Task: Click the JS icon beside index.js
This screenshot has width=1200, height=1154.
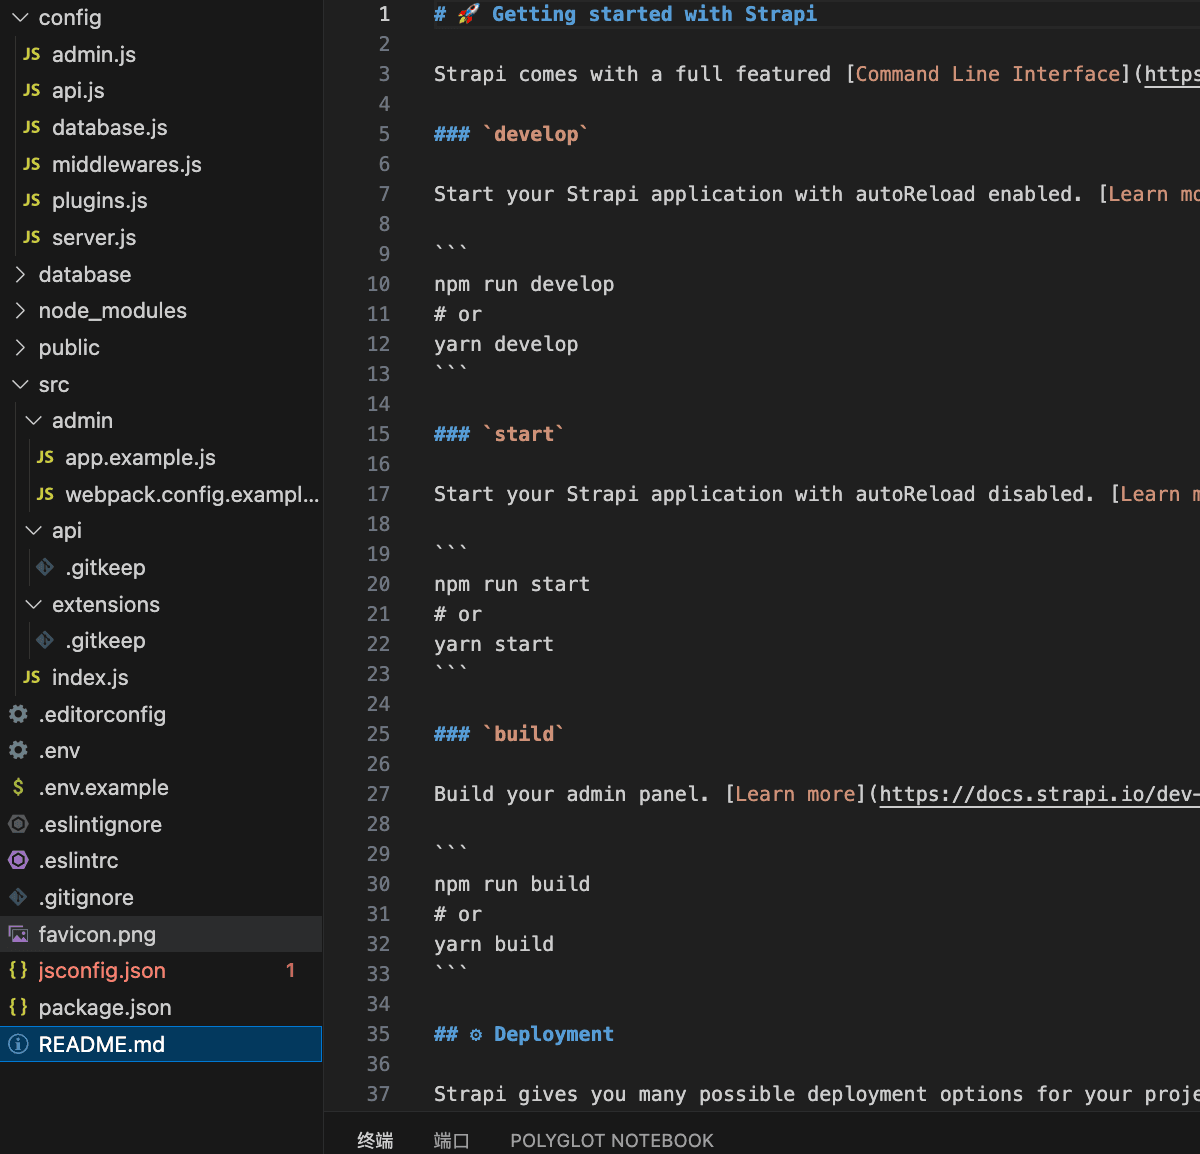Action: [x=32, y=677]
